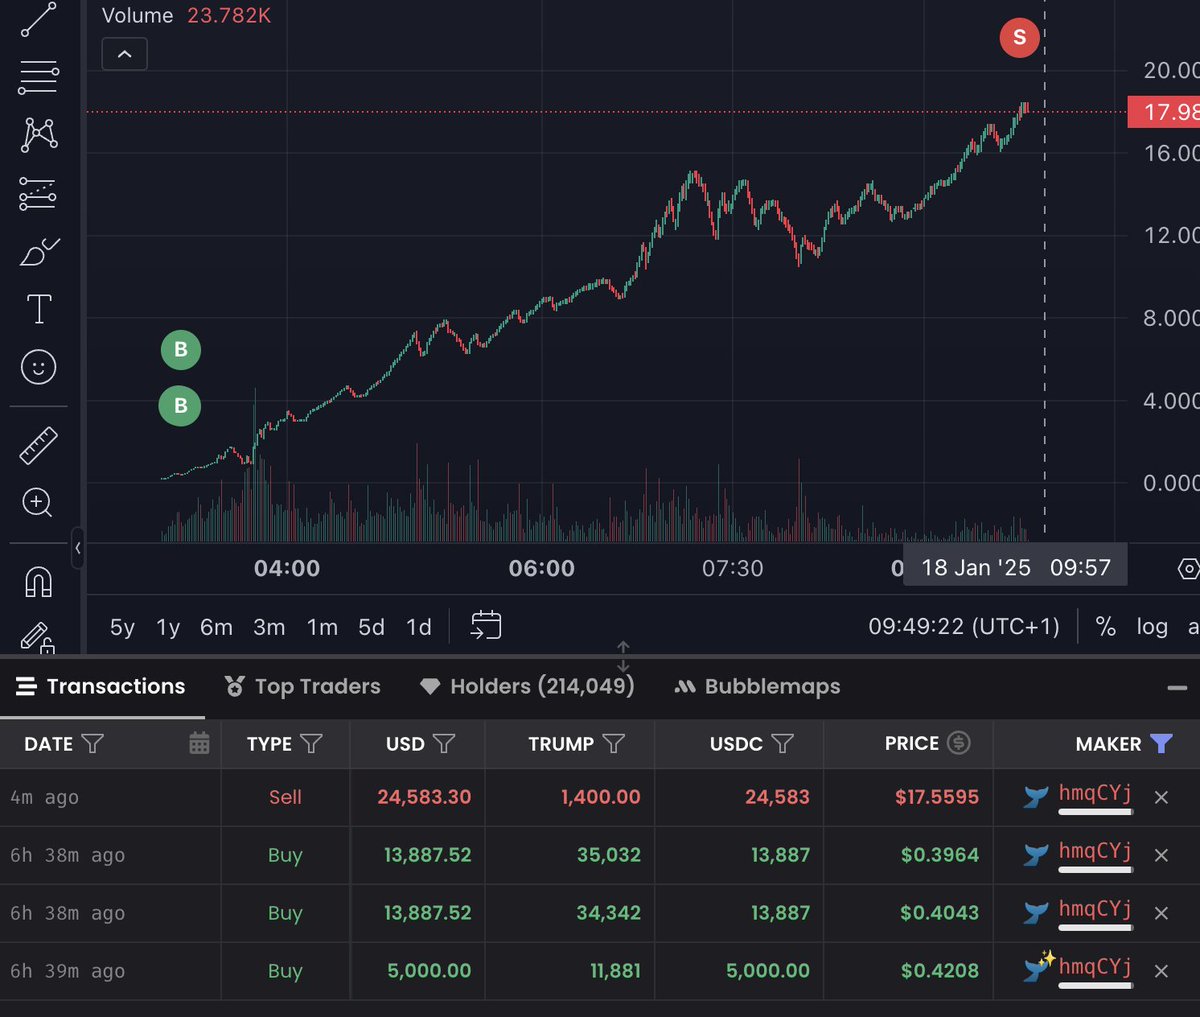Select the pattern drawing tool

tap(39, 134)
